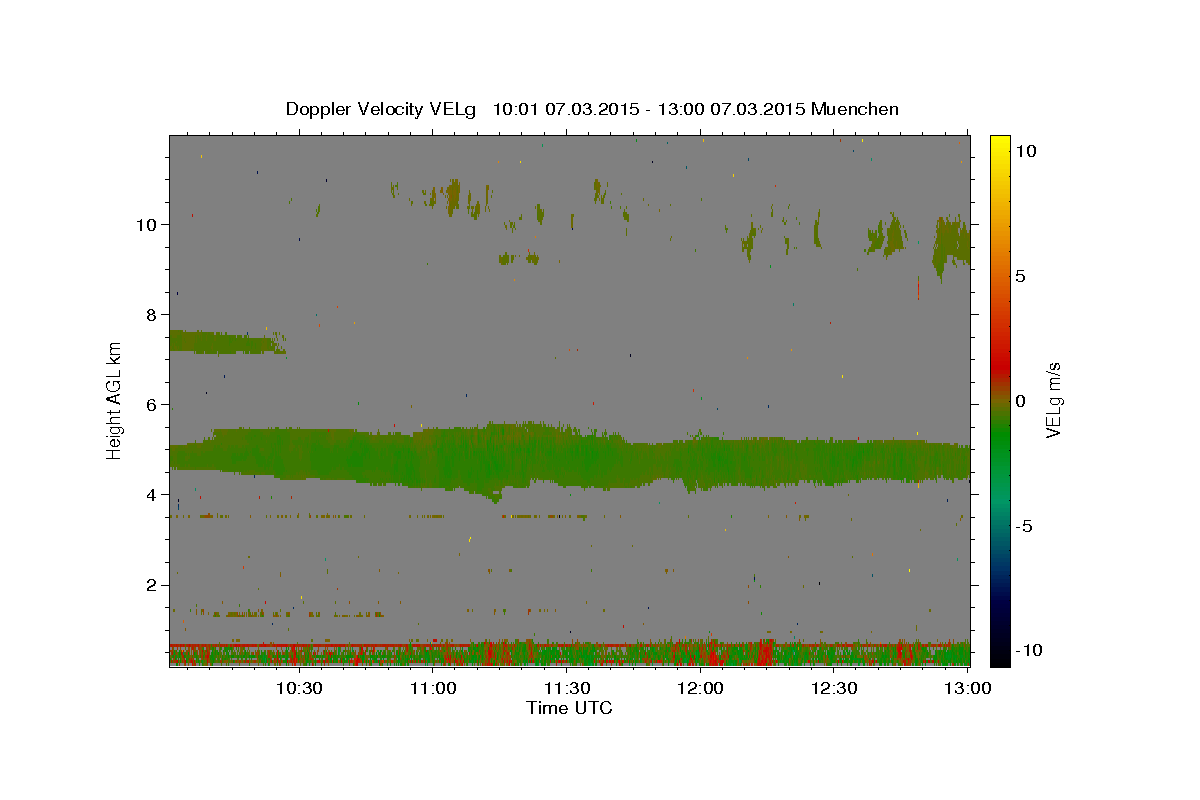Click the 13:00 time tick label
1200x800 pixels.
[x=967, y=688]
